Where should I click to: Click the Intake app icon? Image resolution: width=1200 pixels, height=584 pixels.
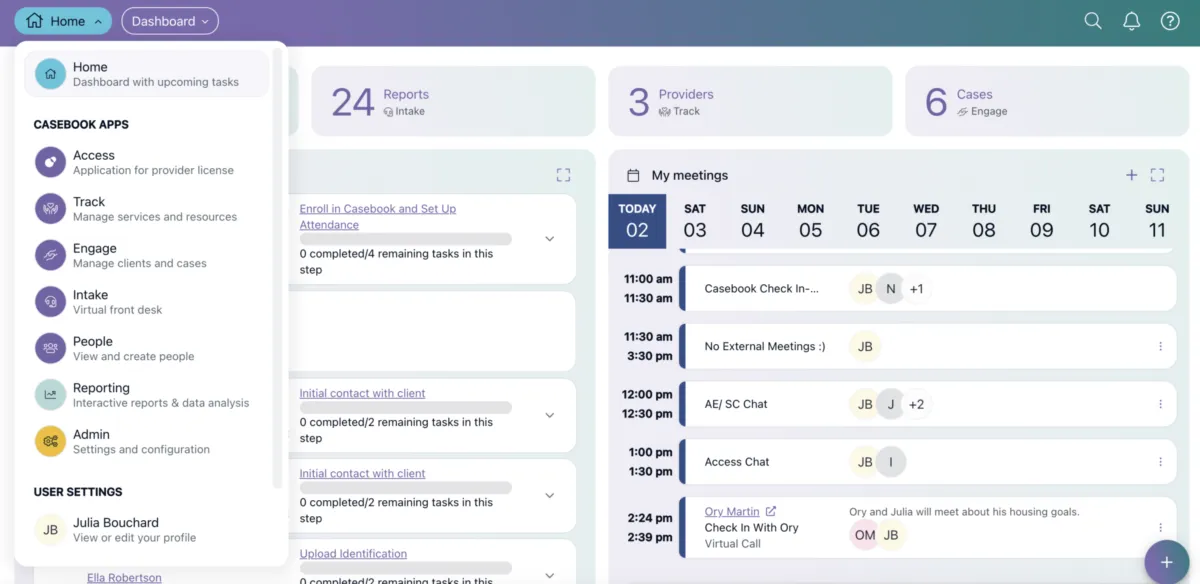tap(50, 302)
